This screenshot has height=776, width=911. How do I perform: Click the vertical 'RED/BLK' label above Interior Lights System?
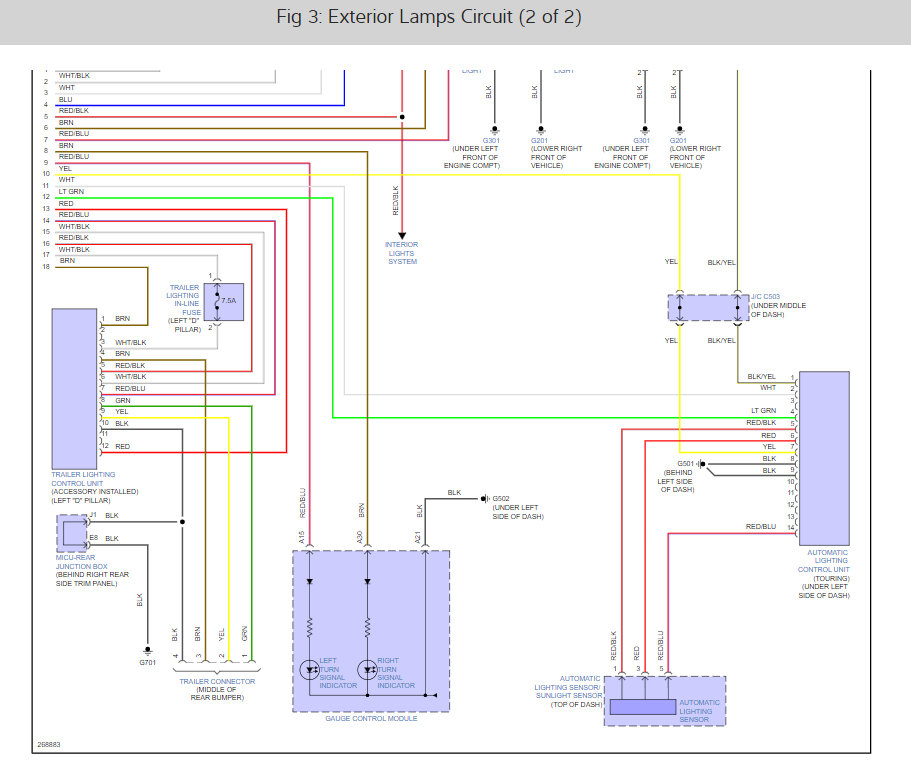[396, 200]
